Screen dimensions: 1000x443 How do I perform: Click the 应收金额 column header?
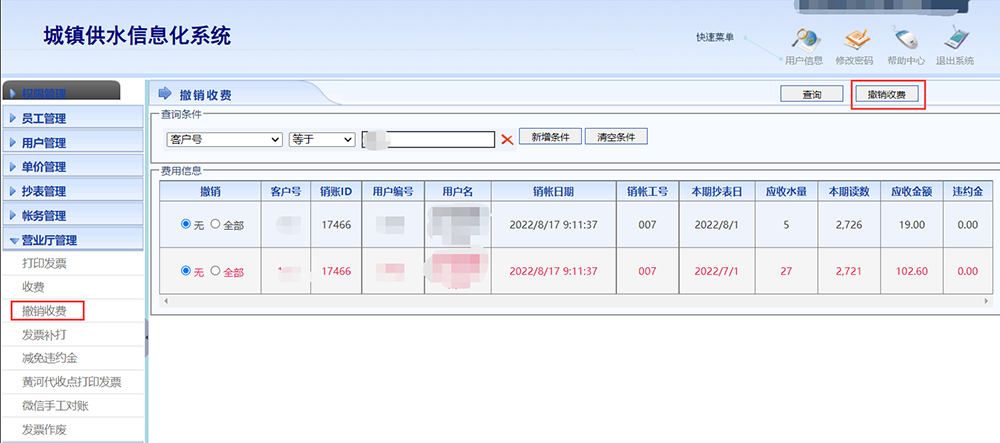coord(911,191)
